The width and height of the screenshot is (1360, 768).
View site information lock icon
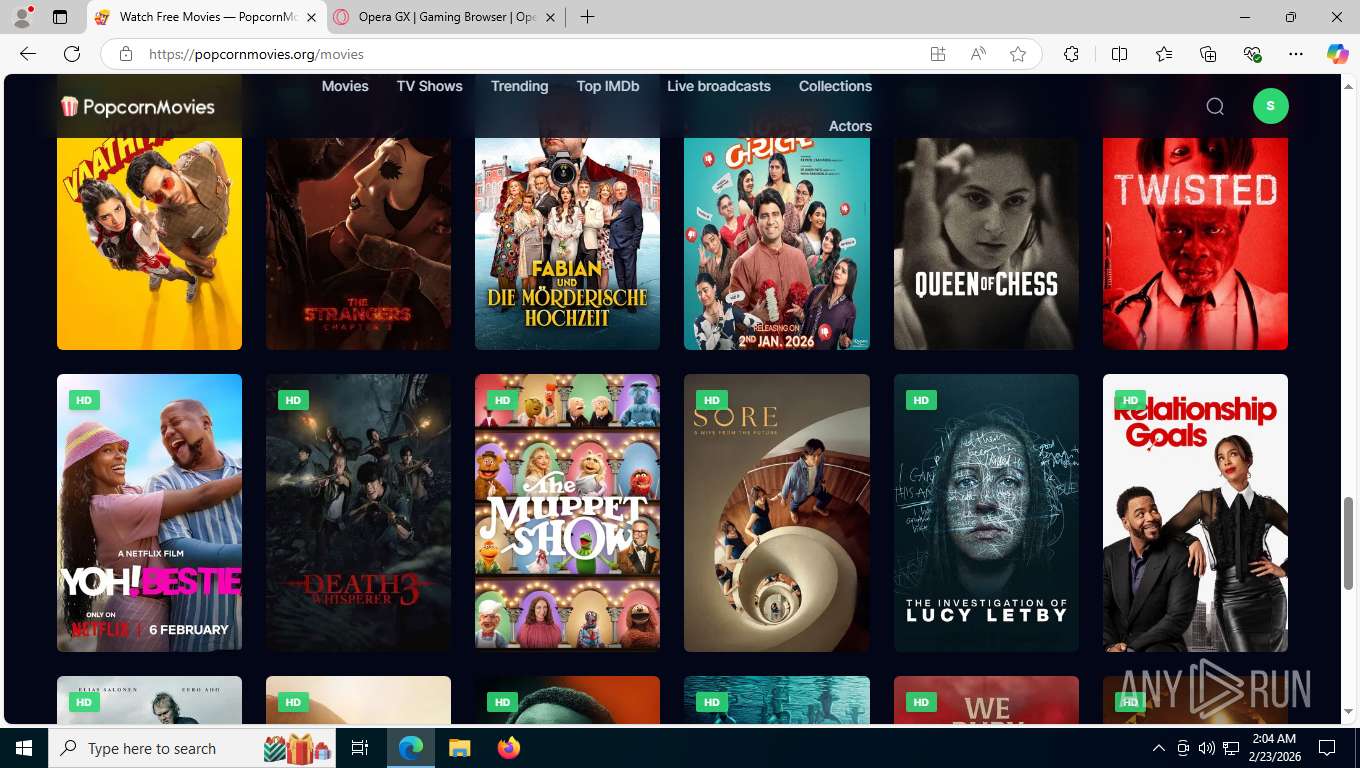pyautogui.click(x=126, y=54)
